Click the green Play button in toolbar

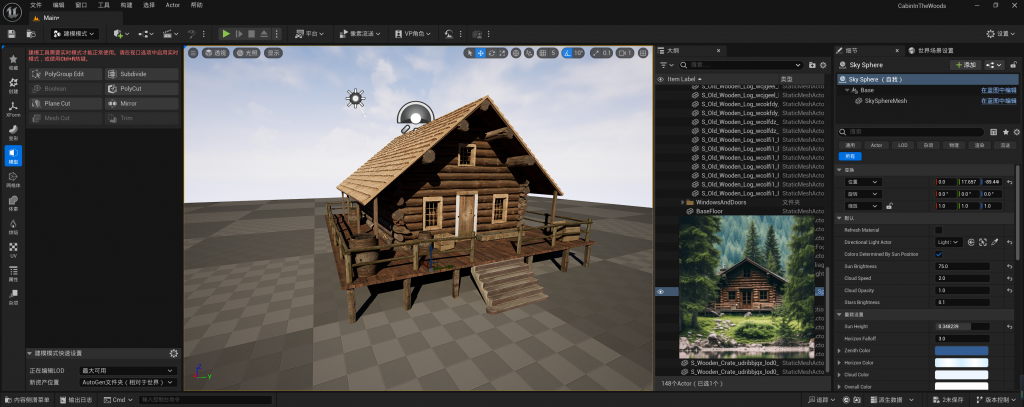click(227, 34)
